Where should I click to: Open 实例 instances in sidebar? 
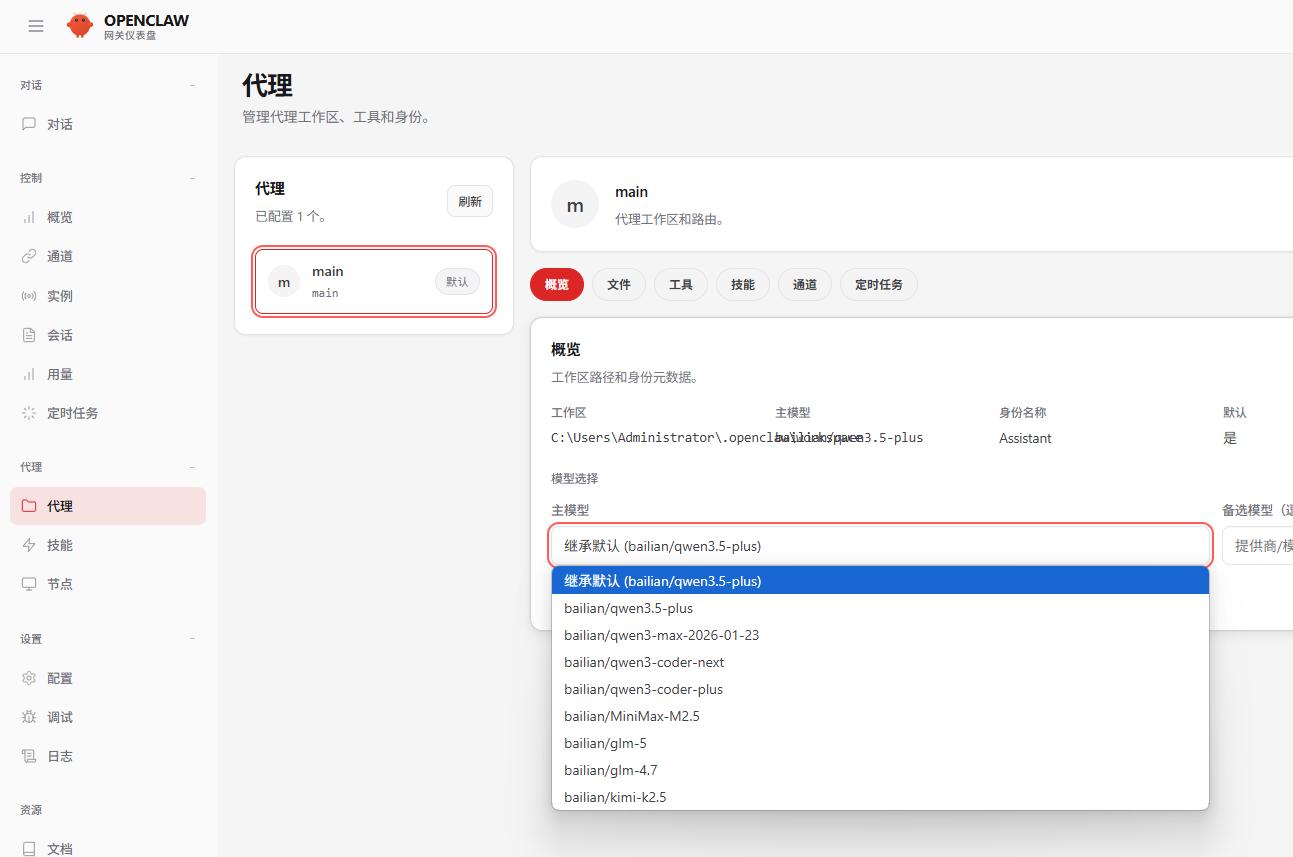tap(60, 296)
